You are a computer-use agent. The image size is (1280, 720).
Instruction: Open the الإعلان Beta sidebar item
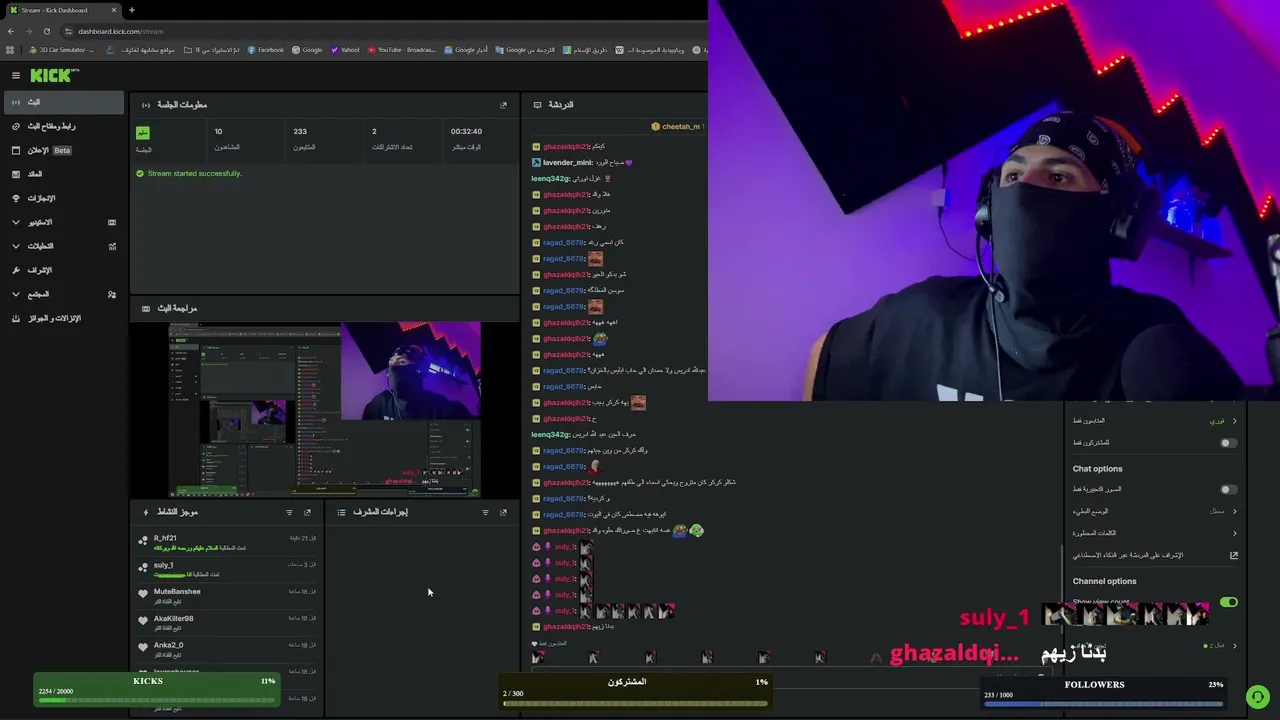point(64,150)
